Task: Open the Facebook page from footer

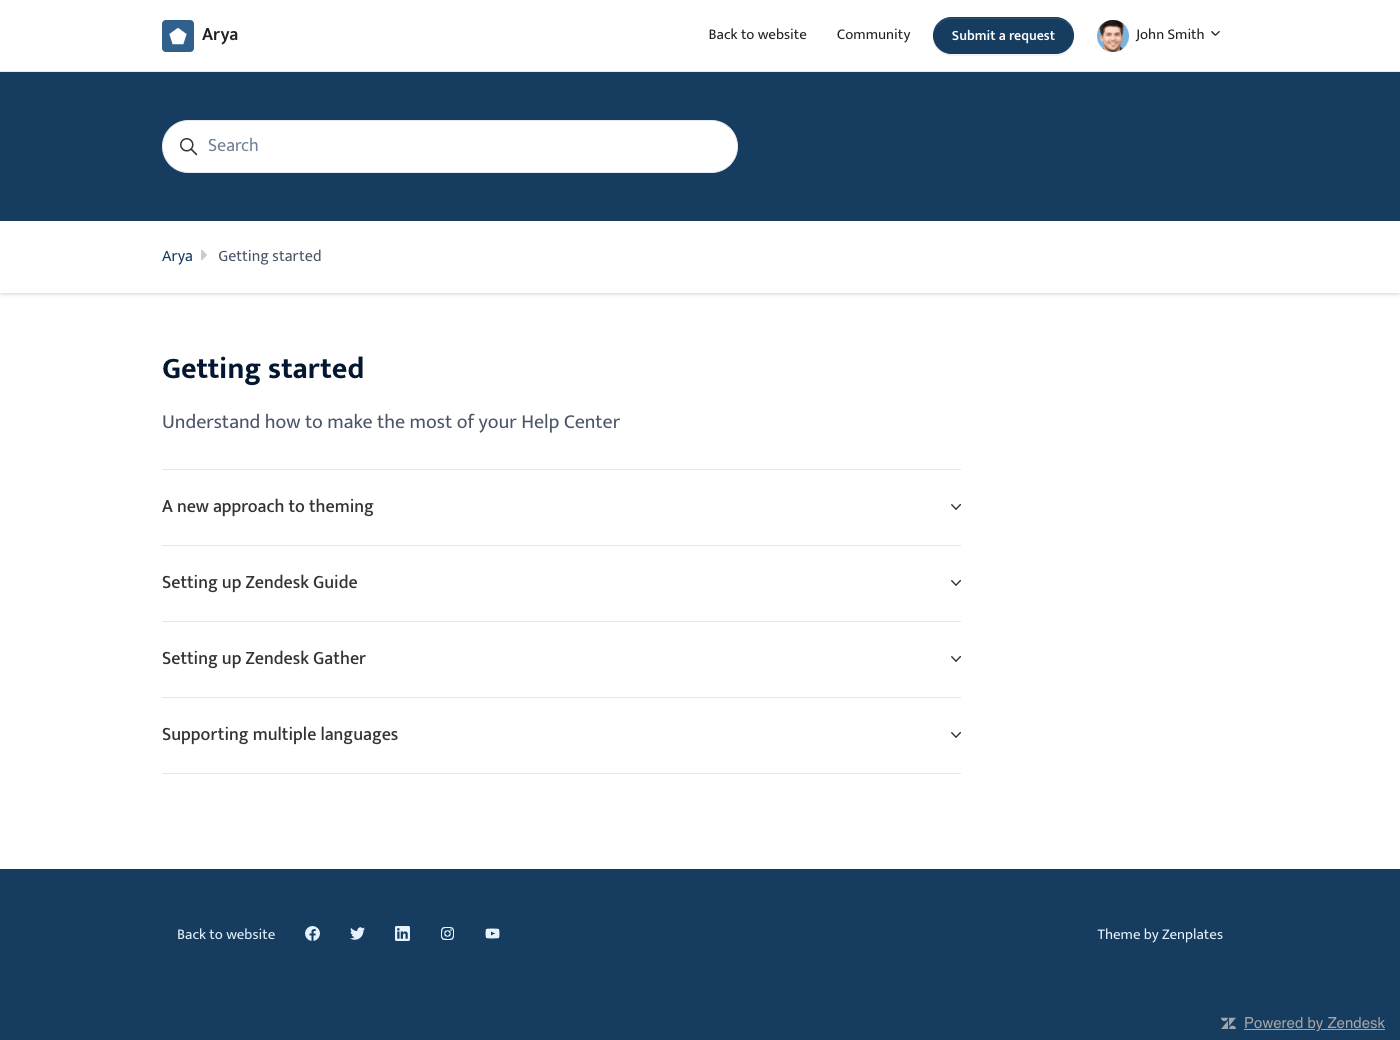Action: click(x=312, y=934)
